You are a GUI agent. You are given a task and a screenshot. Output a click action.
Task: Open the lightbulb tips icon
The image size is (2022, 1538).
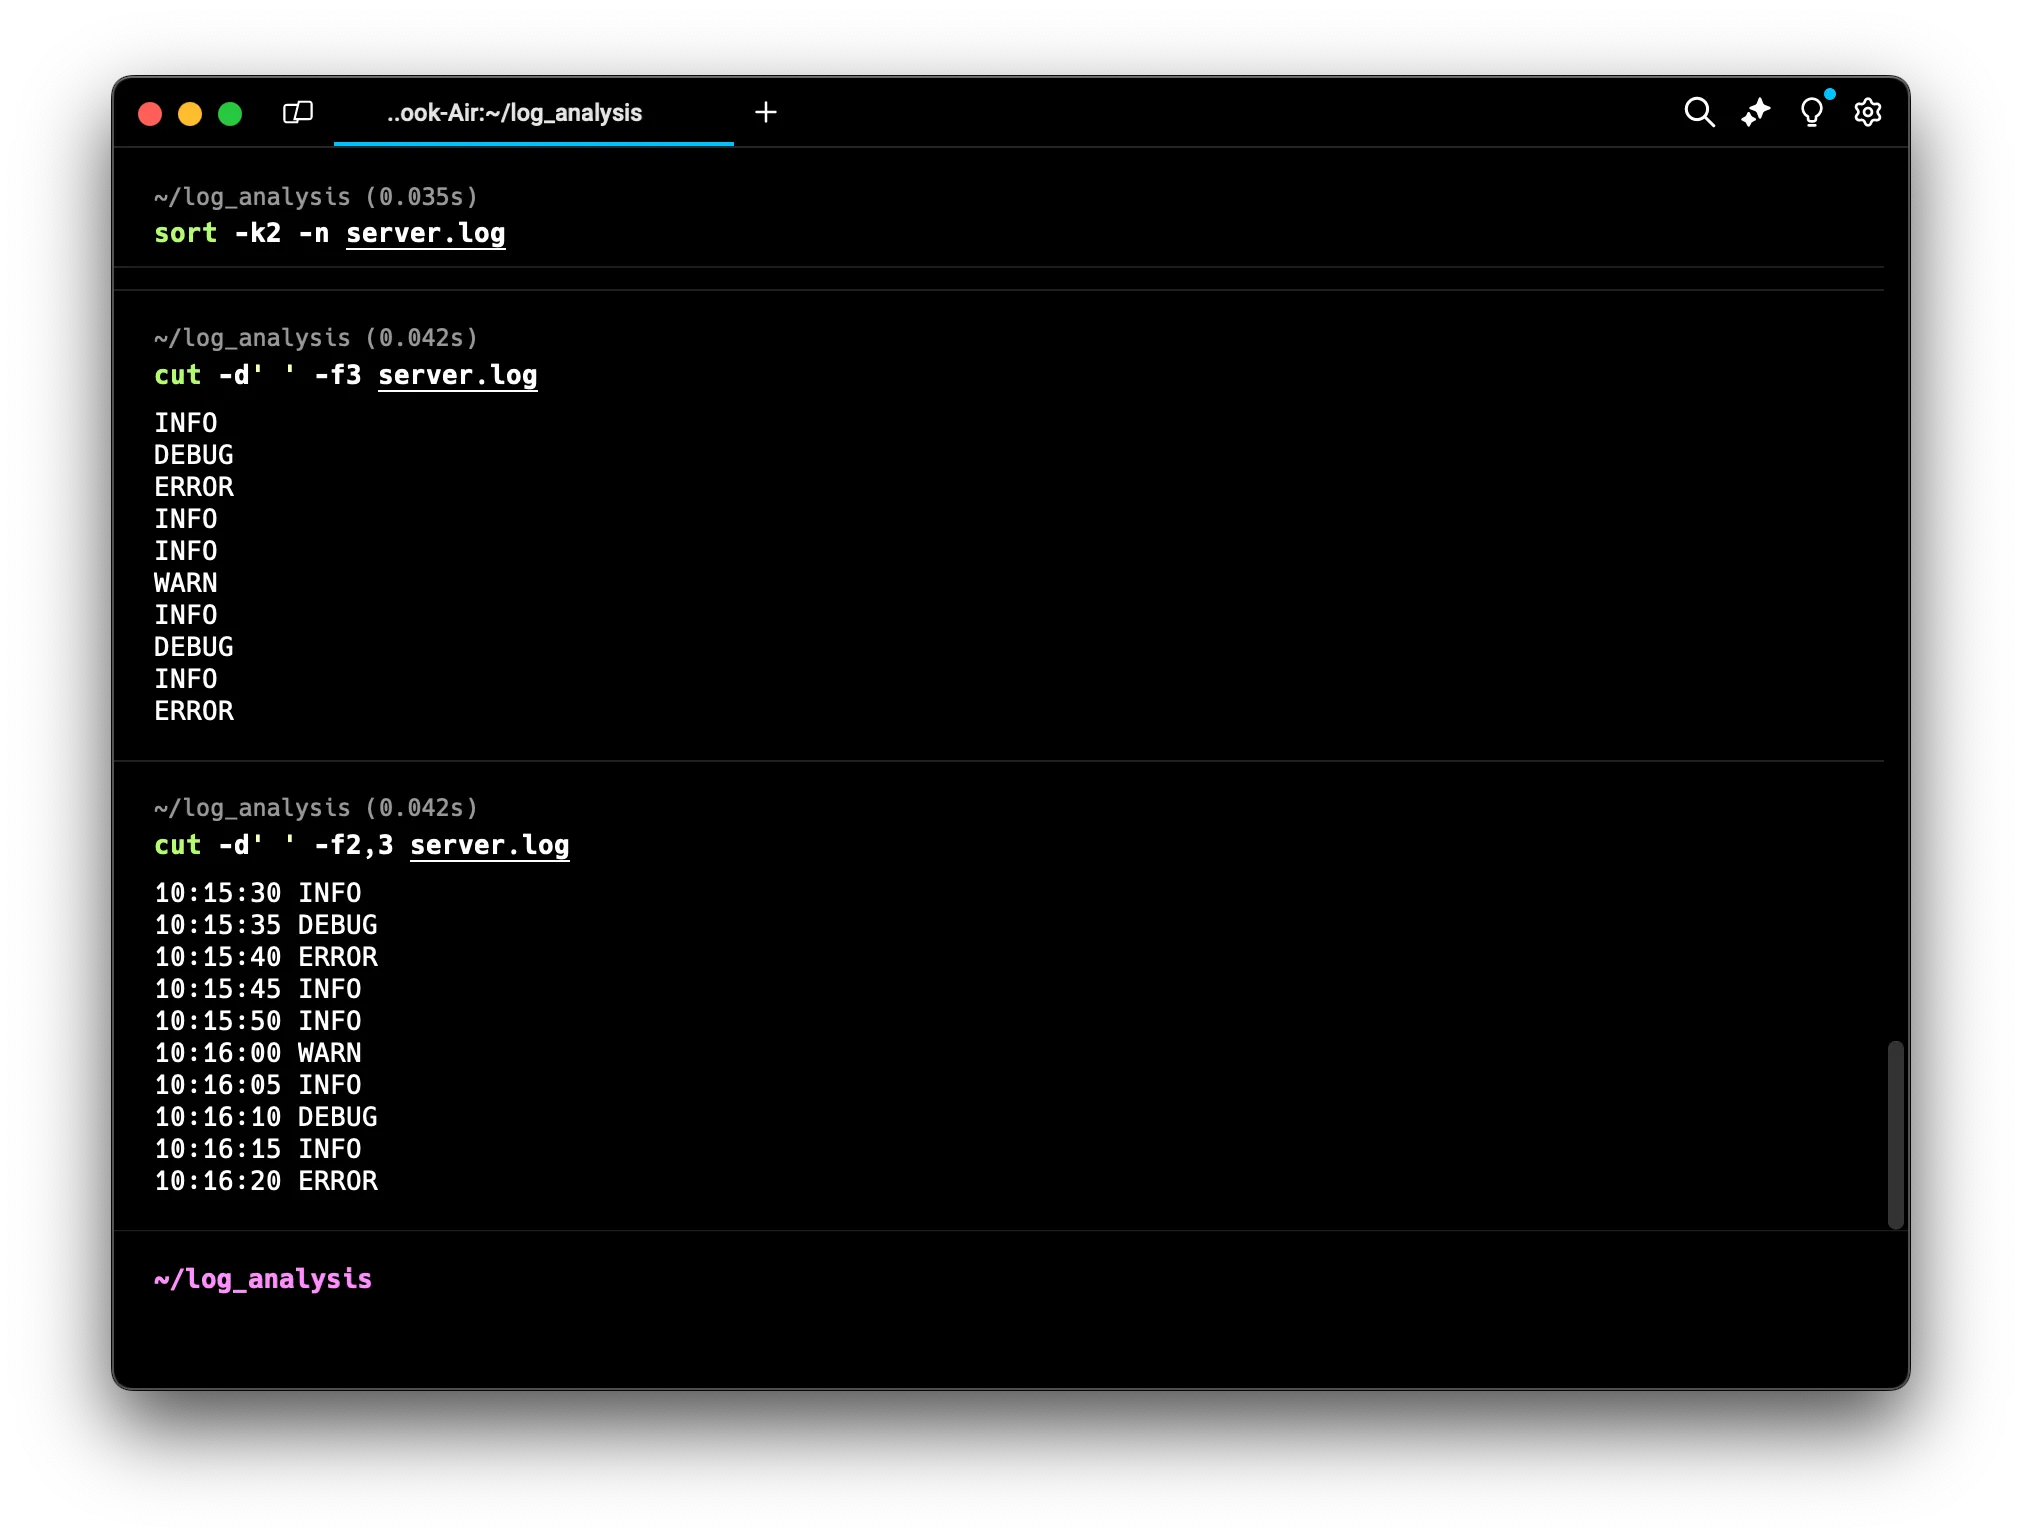[1811, 112]
